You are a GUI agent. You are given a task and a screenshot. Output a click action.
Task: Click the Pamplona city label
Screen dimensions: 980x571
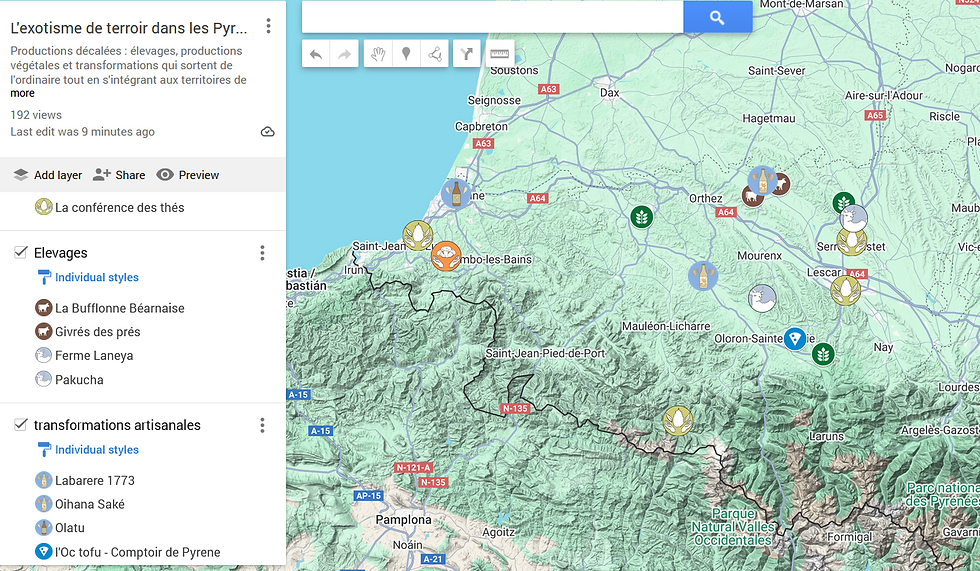click(x=403, y=520)
